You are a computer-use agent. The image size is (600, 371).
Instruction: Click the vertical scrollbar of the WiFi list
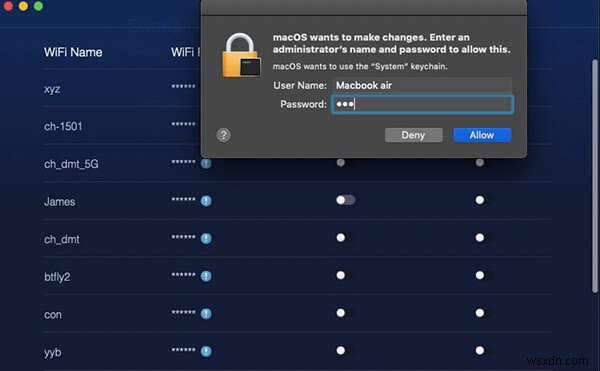point(594,176)
